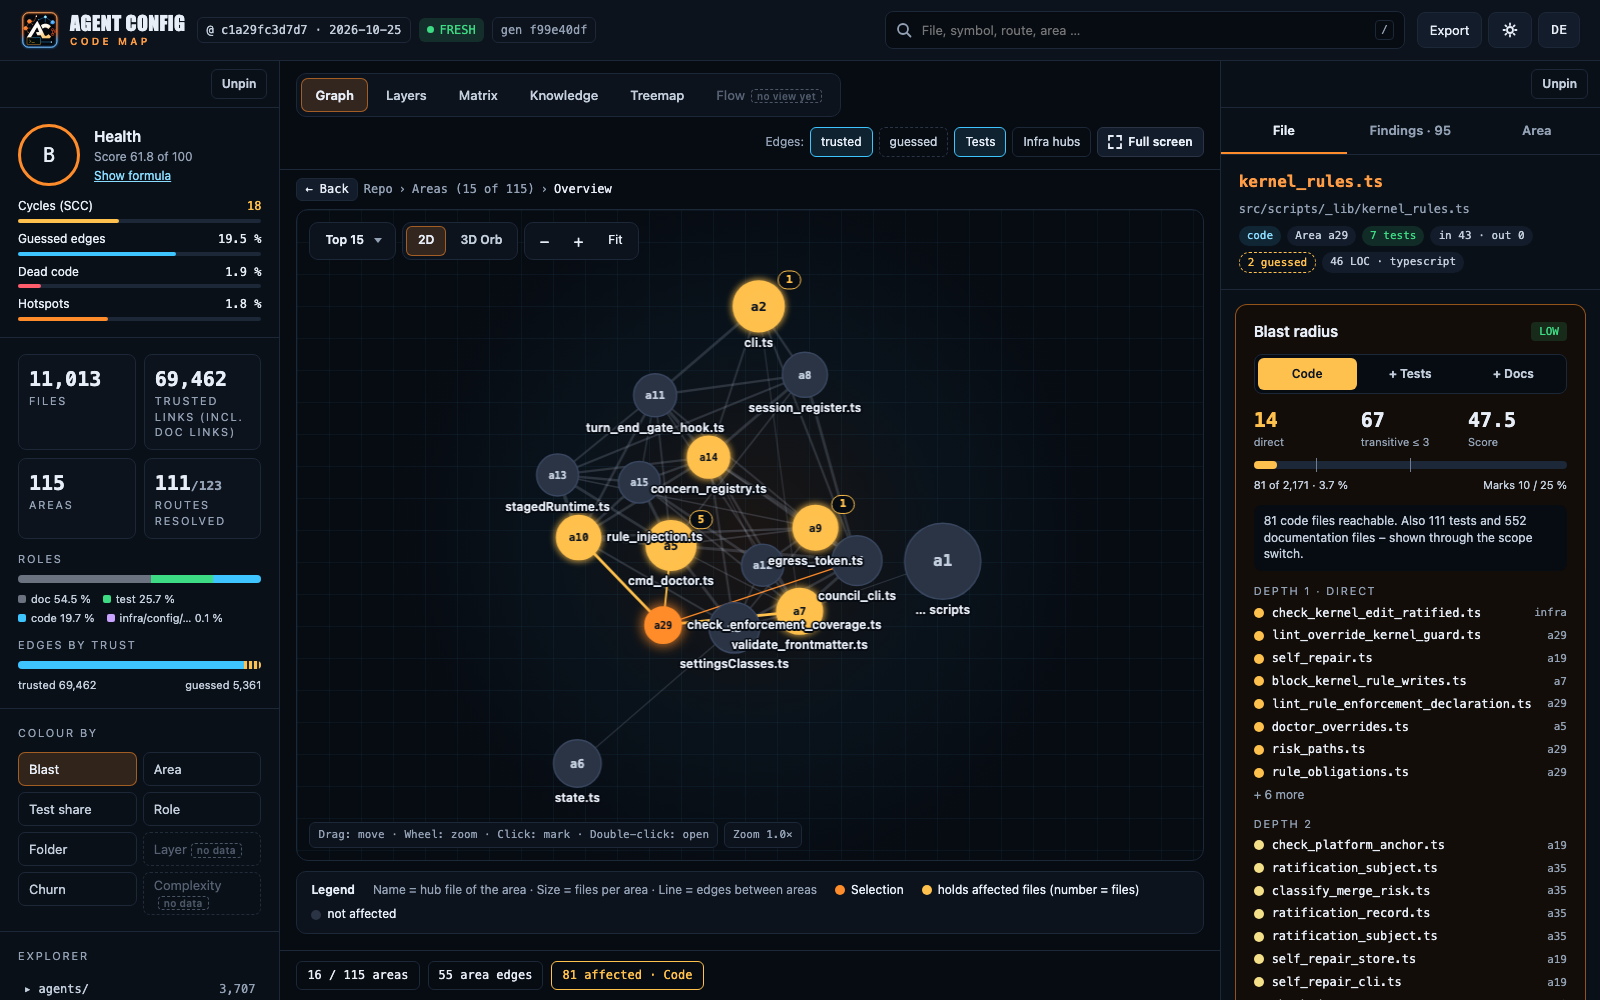Open the DE language selector

1559,30
